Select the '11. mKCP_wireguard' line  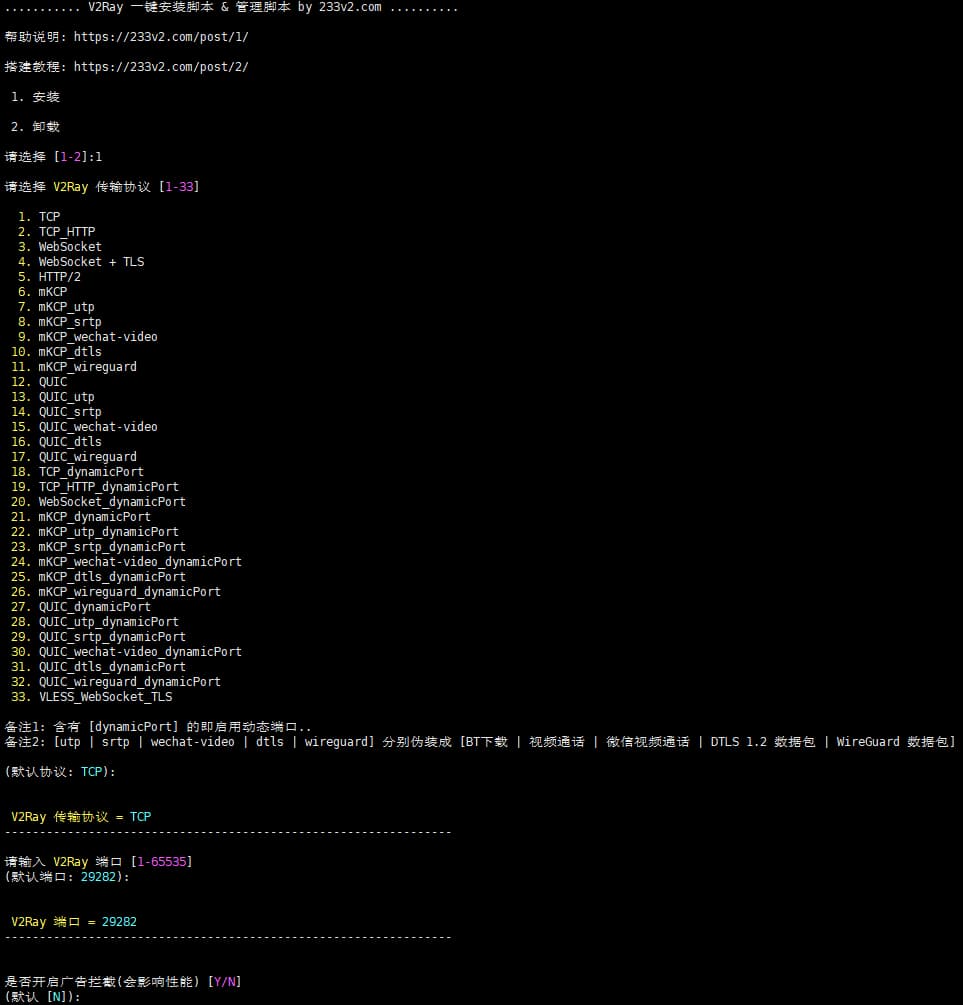[74, 367]
